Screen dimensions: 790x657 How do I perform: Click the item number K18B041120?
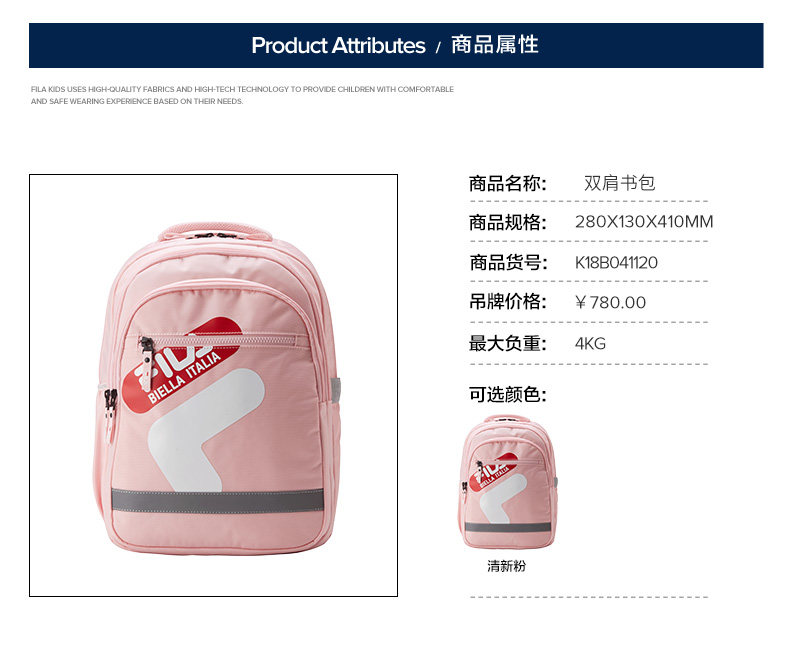(x=616, y=262)
